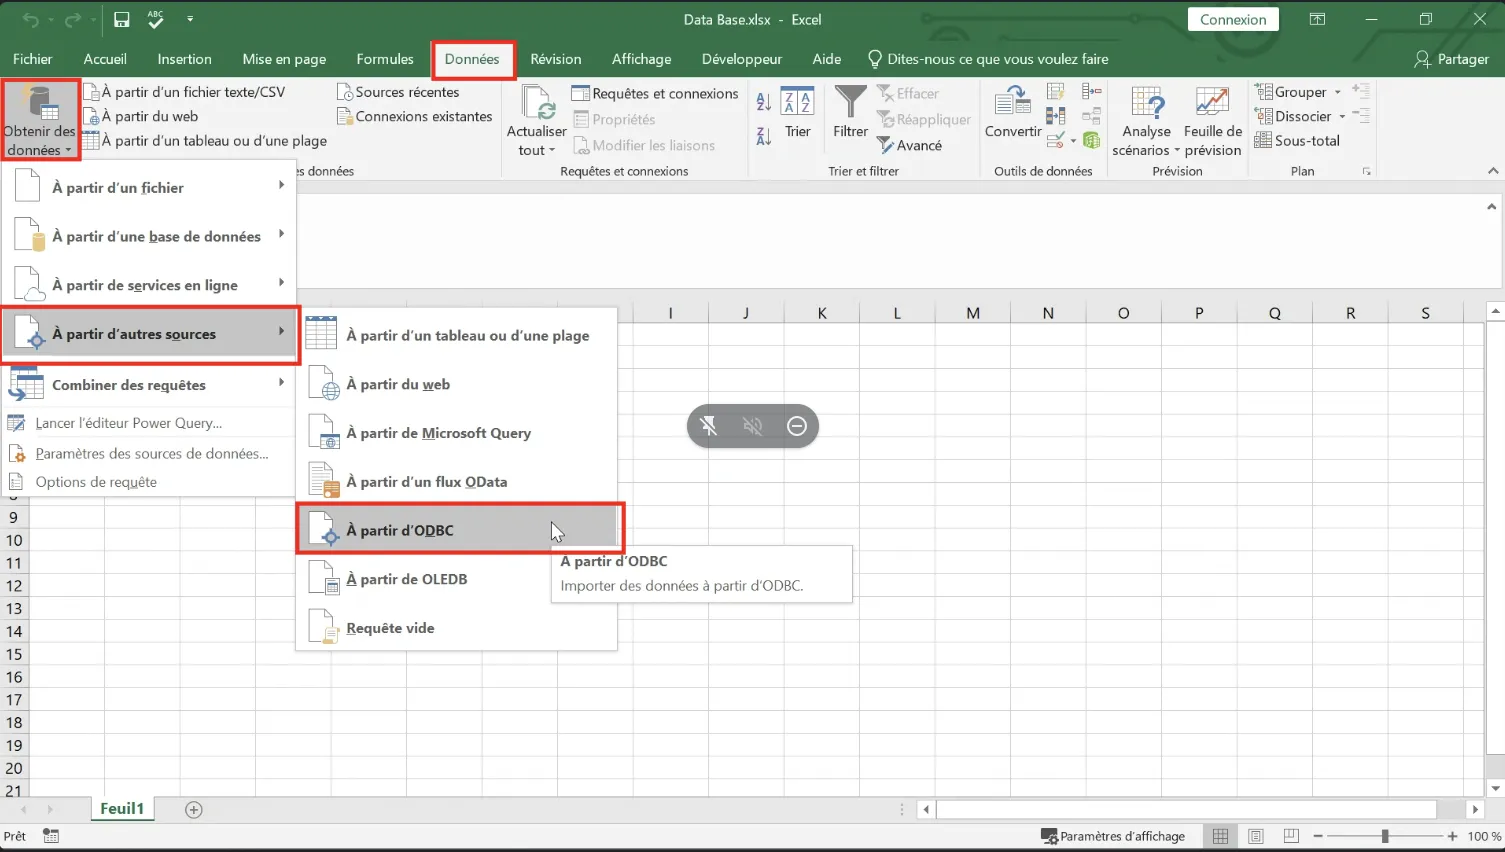Click the Feuille de prévision icon
The width and height of the screenshot is (1505, 852).
(1212, 122)
